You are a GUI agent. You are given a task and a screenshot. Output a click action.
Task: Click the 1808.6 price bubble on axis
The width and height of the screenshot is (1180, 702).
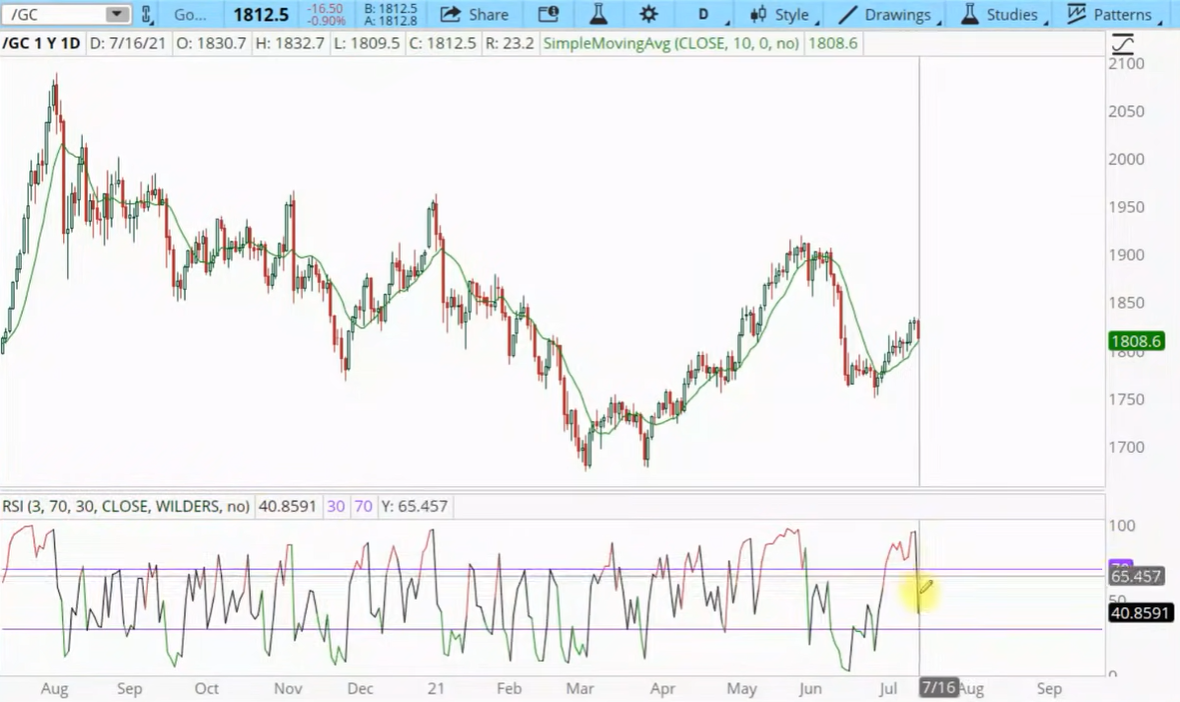point(1136,341)
